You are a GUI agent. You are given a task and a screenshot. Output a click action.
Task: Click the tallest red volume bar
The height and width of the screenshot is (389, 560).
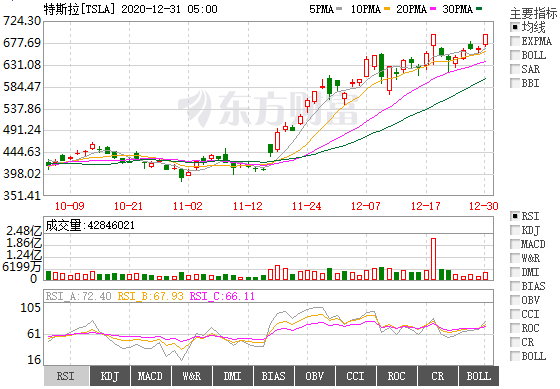(434, 259)
